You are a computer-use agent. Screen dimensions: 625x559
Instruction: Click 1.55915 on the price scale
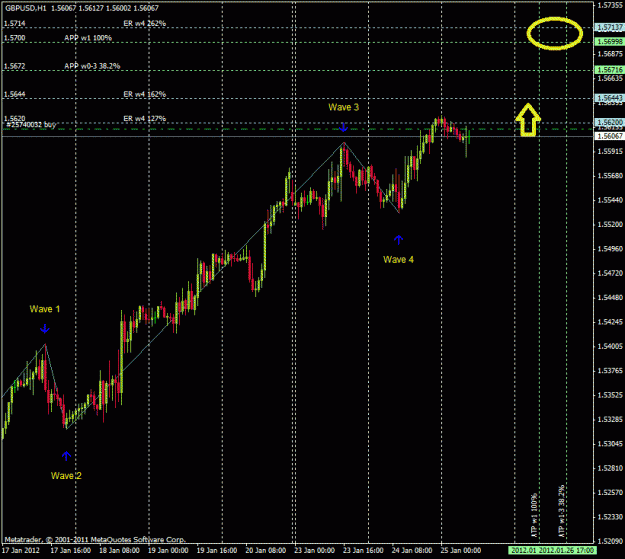(x=610, y=152)
